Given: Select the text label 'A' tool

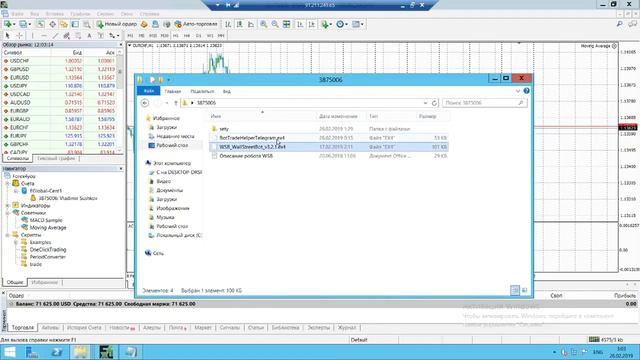Looking at the screenshot, I should click(89, 36).
